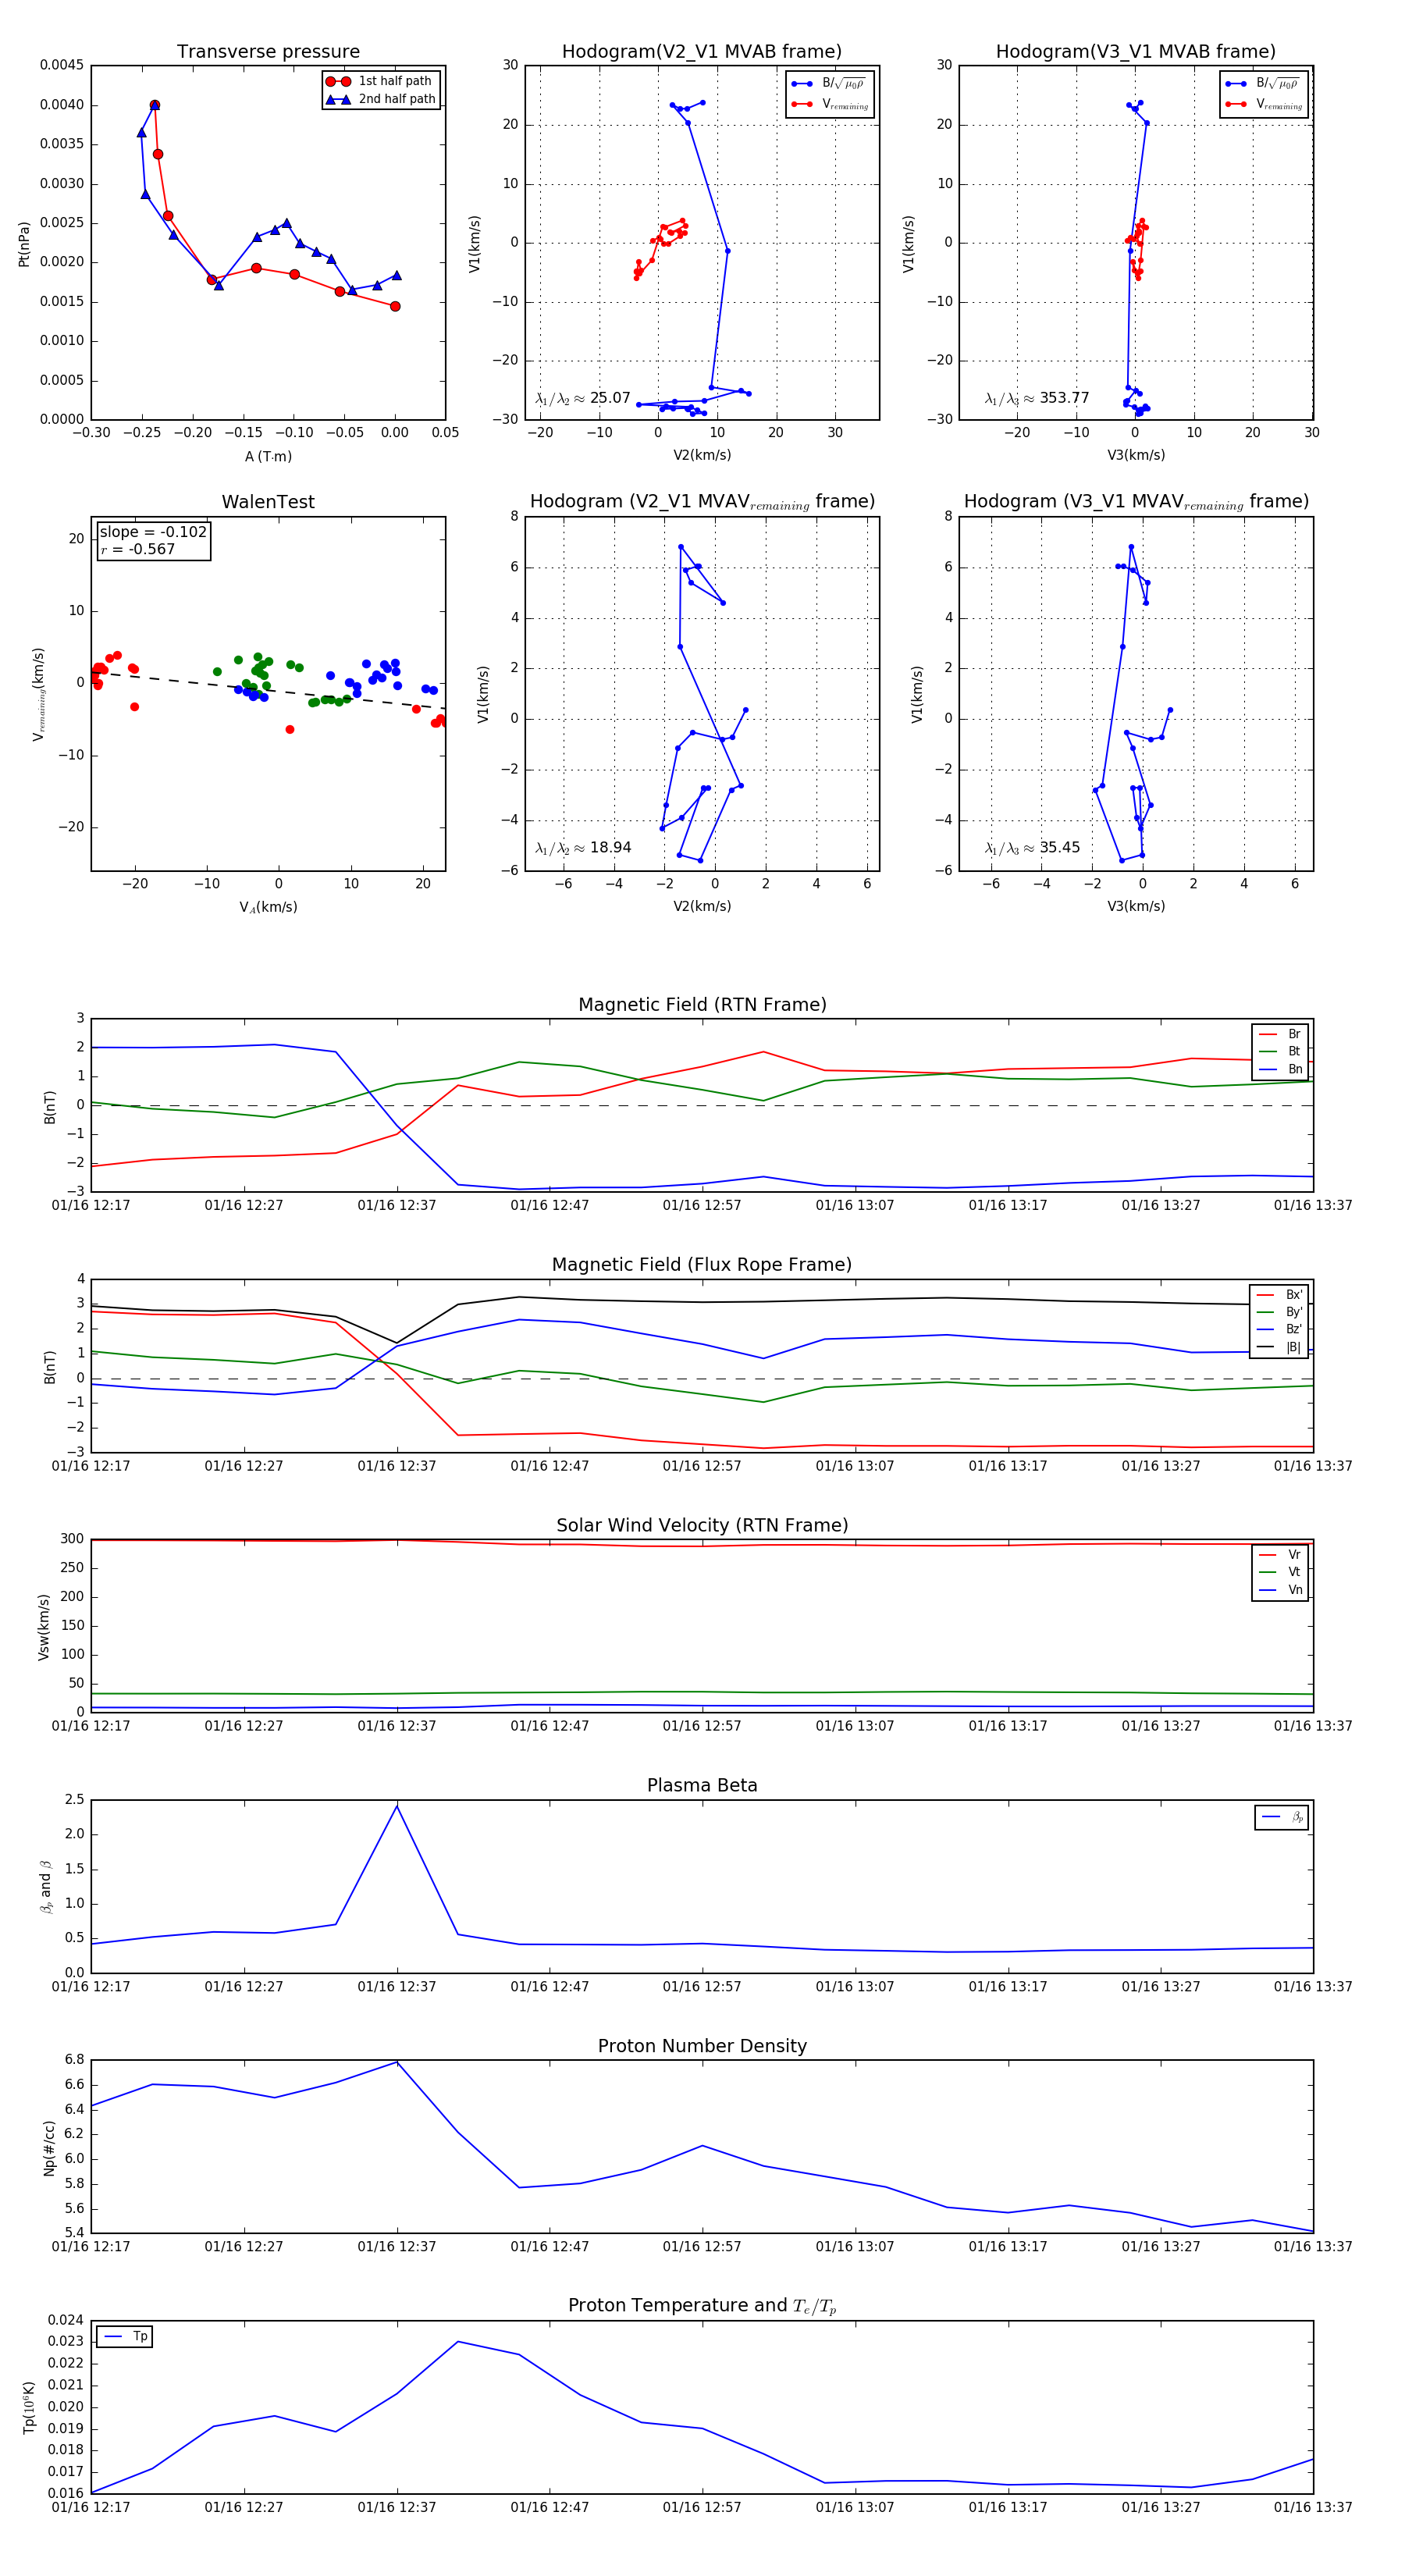Click the λ1/λ3 ≈ 353.77 annotation
Screen dimensions: 1405x2576
click(1037, 398)
